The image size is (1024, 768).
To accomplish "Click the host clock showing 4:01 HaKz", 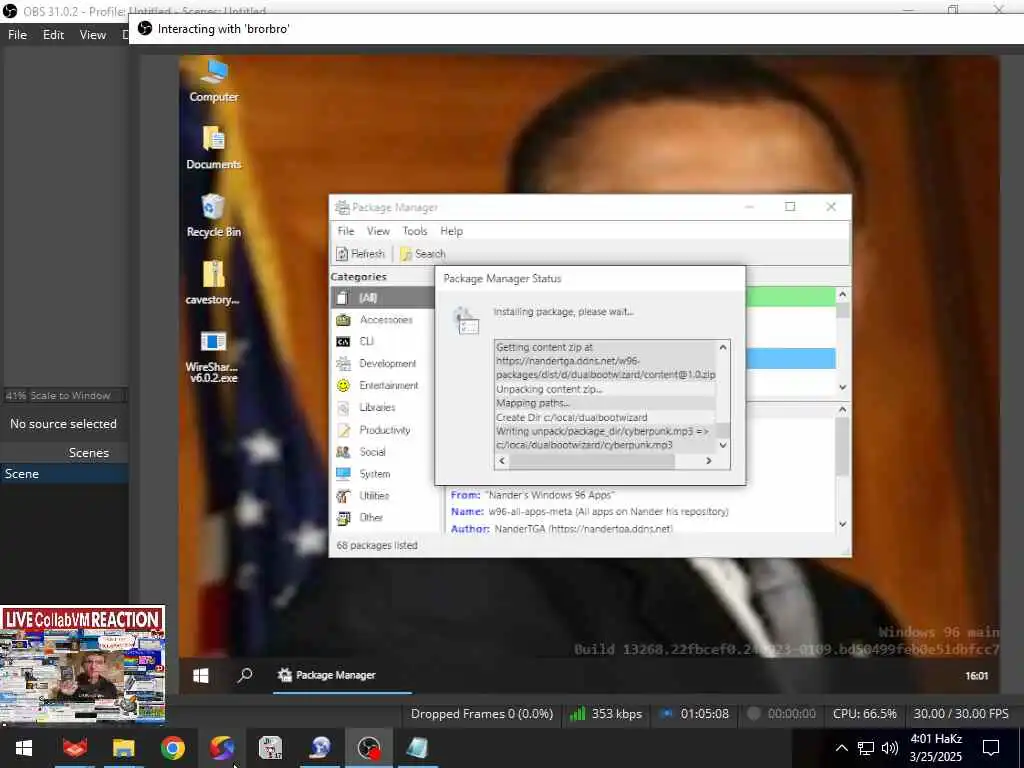I will pyautogui.click(x=936, y=748).
